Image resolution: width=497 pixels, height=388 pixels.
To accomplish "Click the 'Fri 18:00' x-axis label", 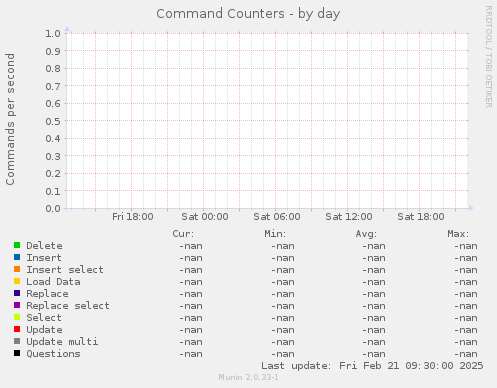I will coord(133,217).
